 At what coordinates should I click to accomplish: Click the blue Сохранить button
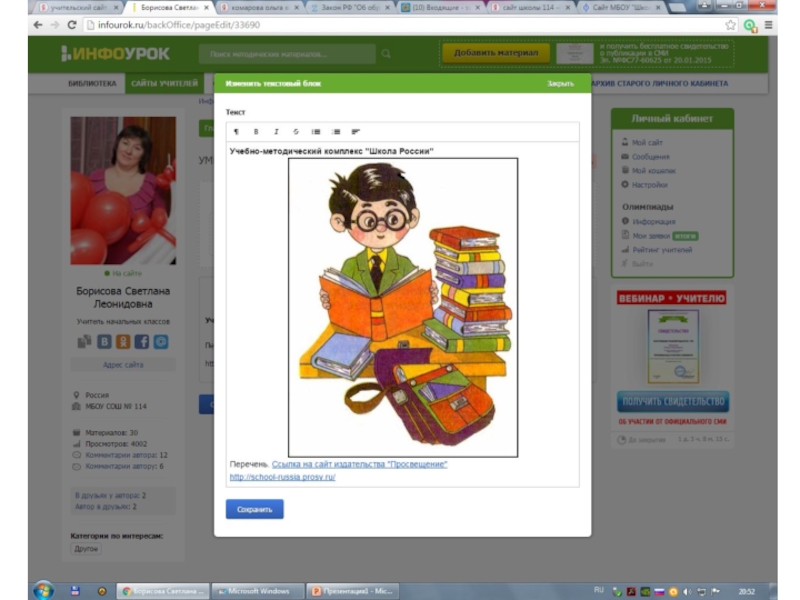point(255,509)
